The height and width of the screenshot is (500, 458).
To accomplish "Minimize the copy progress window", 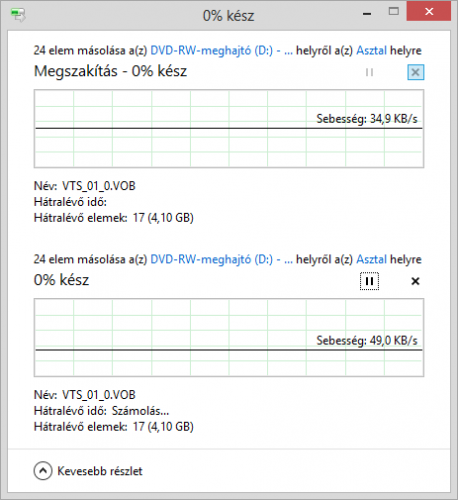I will click(x=367, y=14).
